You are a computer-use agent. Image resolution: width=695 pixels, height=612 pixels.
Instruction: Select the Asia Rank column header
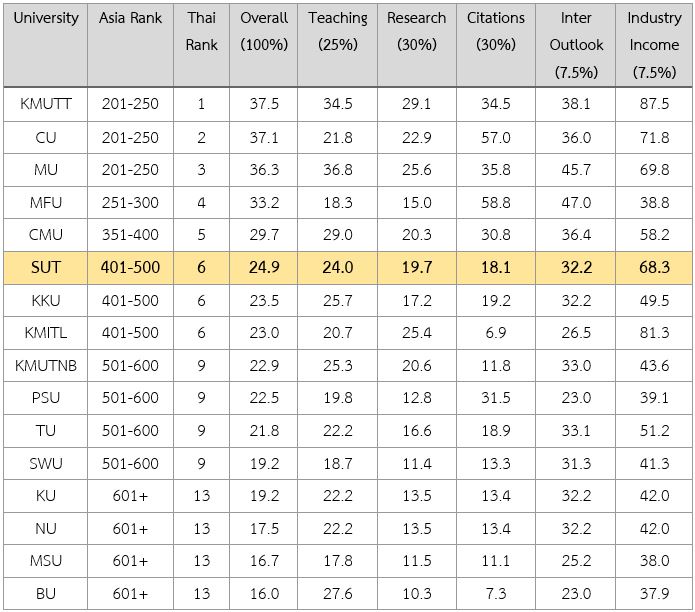130,45
